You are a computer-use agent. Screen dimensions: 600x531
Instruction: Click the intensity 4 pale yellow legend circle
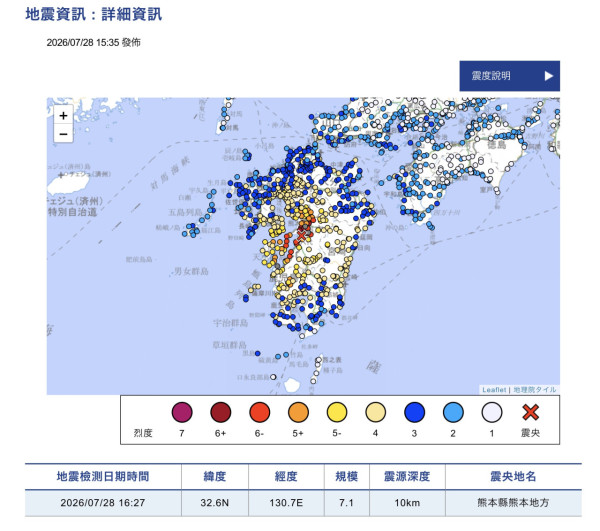pos(375,412)
